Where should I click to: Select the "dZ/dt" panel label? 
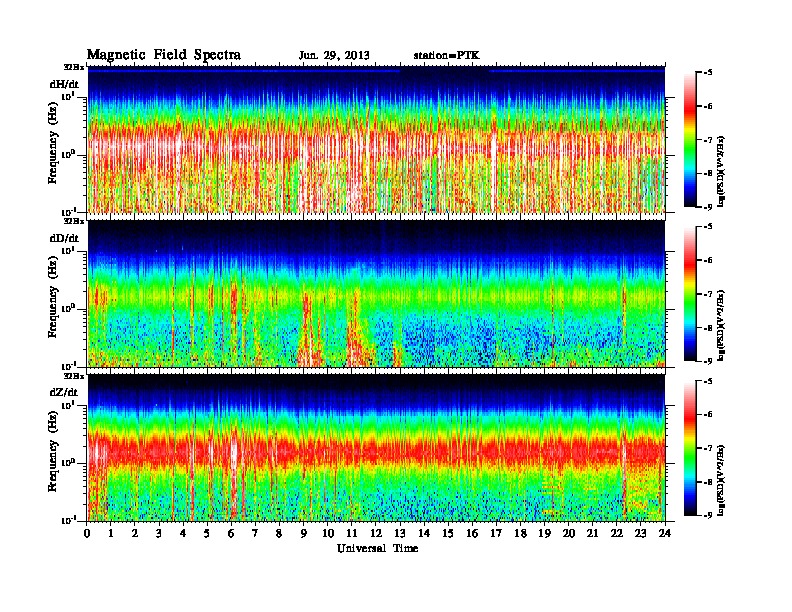click(x=64, y=392)
